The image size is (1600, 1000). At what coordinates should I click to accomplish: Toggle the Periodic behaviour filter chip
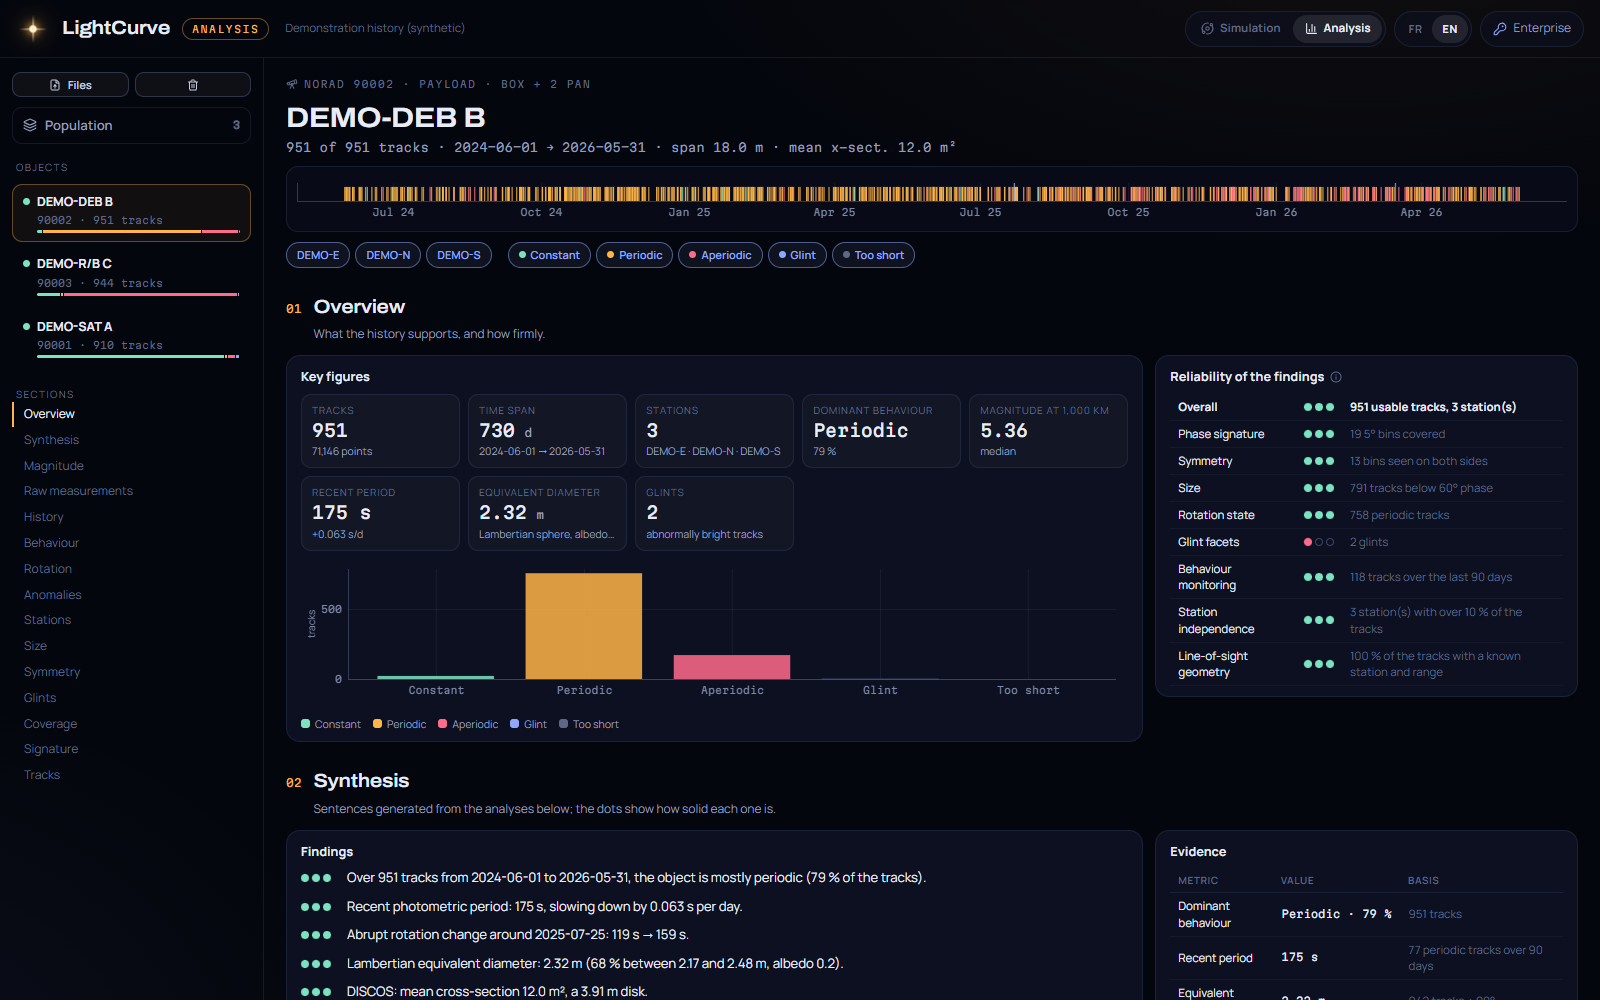[x=634, y=255]
